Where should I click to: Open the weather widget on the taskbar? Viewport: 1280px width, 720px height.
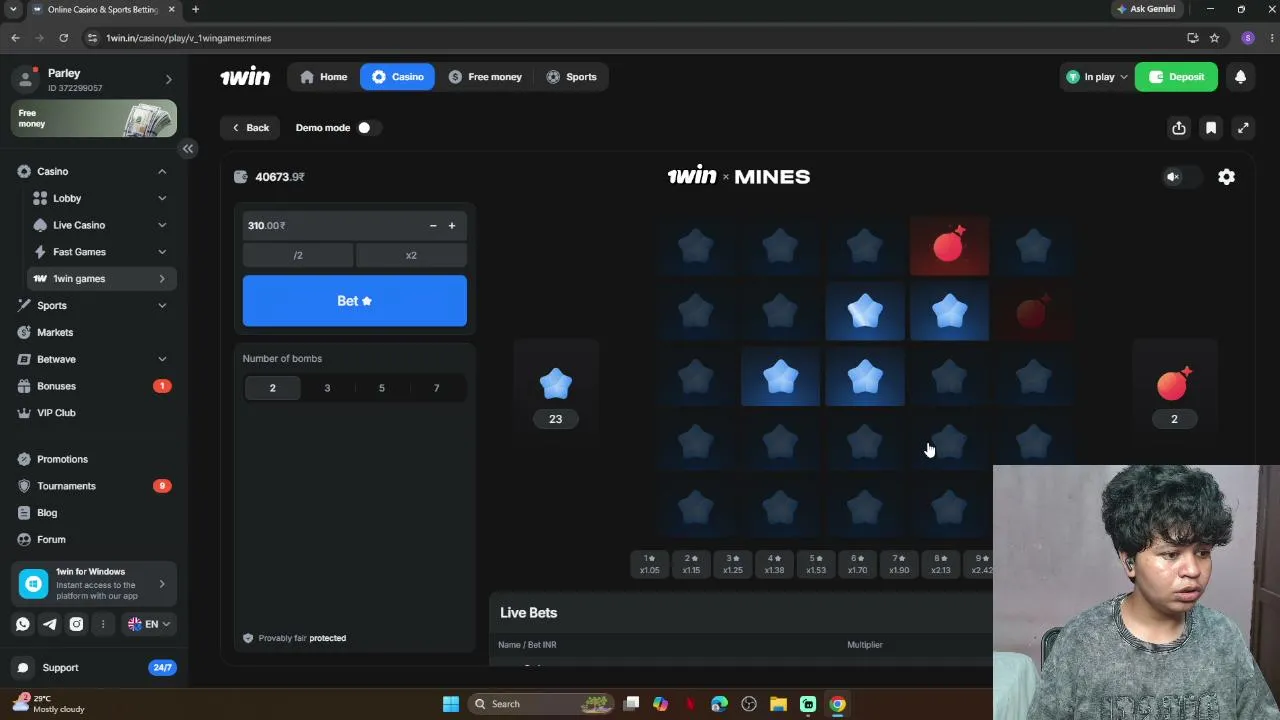(48, 704)
